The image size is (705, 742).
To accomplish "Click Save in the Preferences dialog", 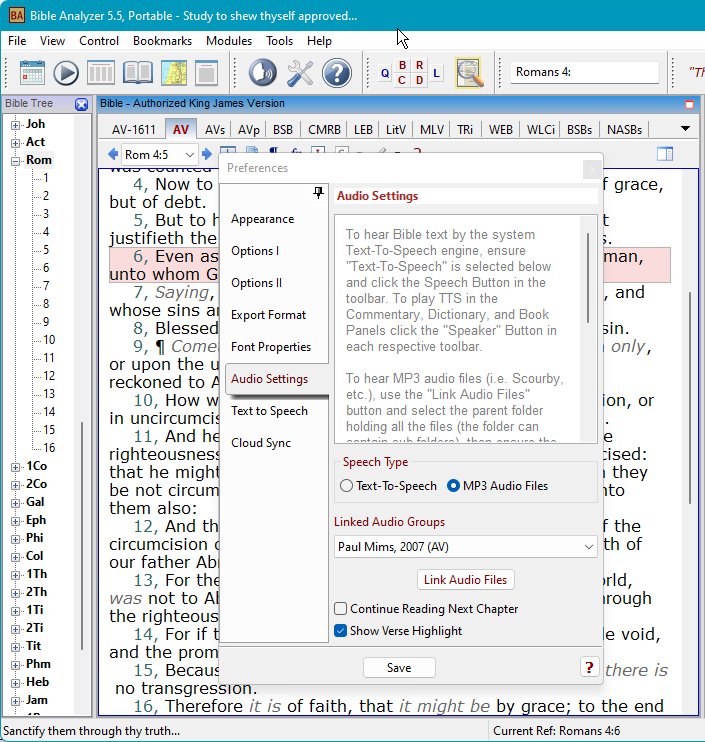I will 398,668.
